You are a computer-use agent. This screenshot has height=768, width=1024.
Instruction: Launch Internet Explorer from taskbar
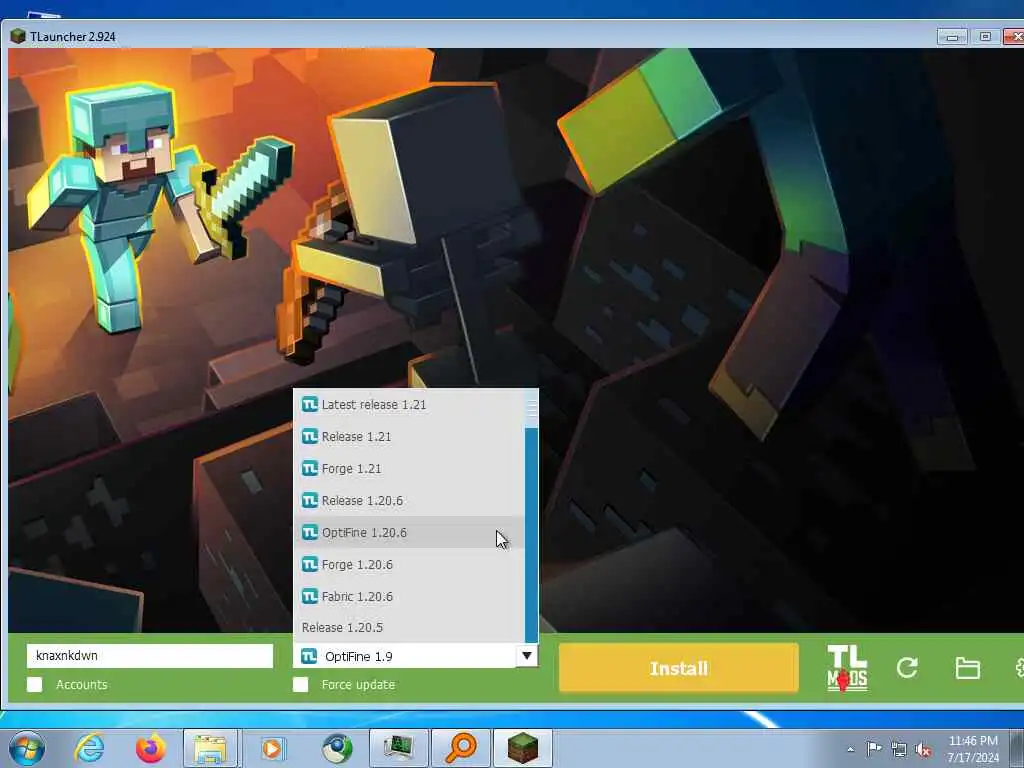pyautogui.click(x=90, y=748)
